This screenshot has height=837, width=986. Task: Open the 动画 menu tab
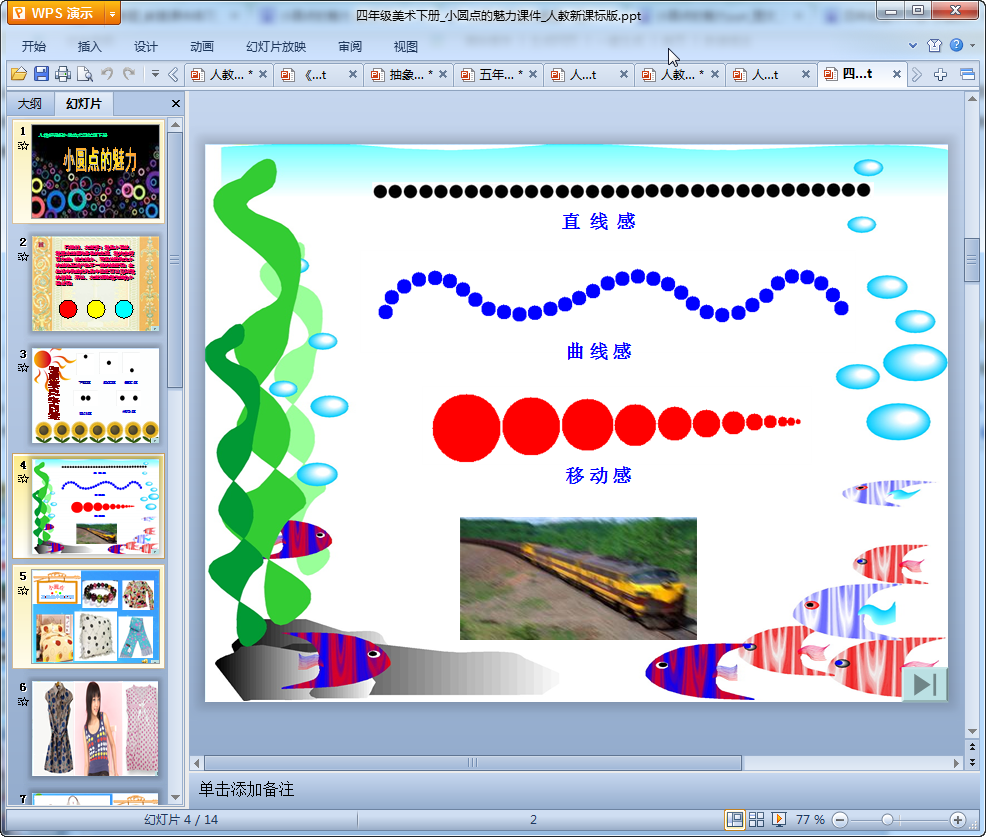click(202, 47)
